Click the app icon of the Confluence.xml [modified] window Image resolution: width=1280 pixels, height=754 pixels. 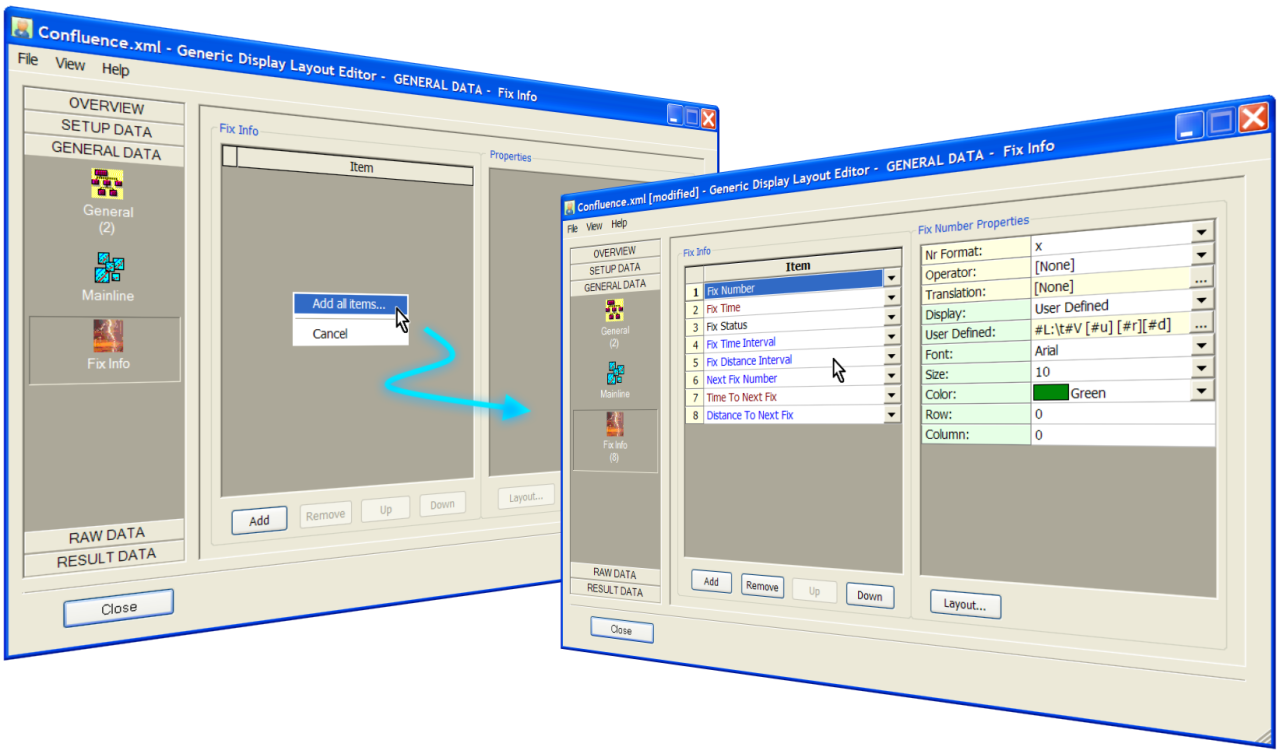(x=570, y=207)
